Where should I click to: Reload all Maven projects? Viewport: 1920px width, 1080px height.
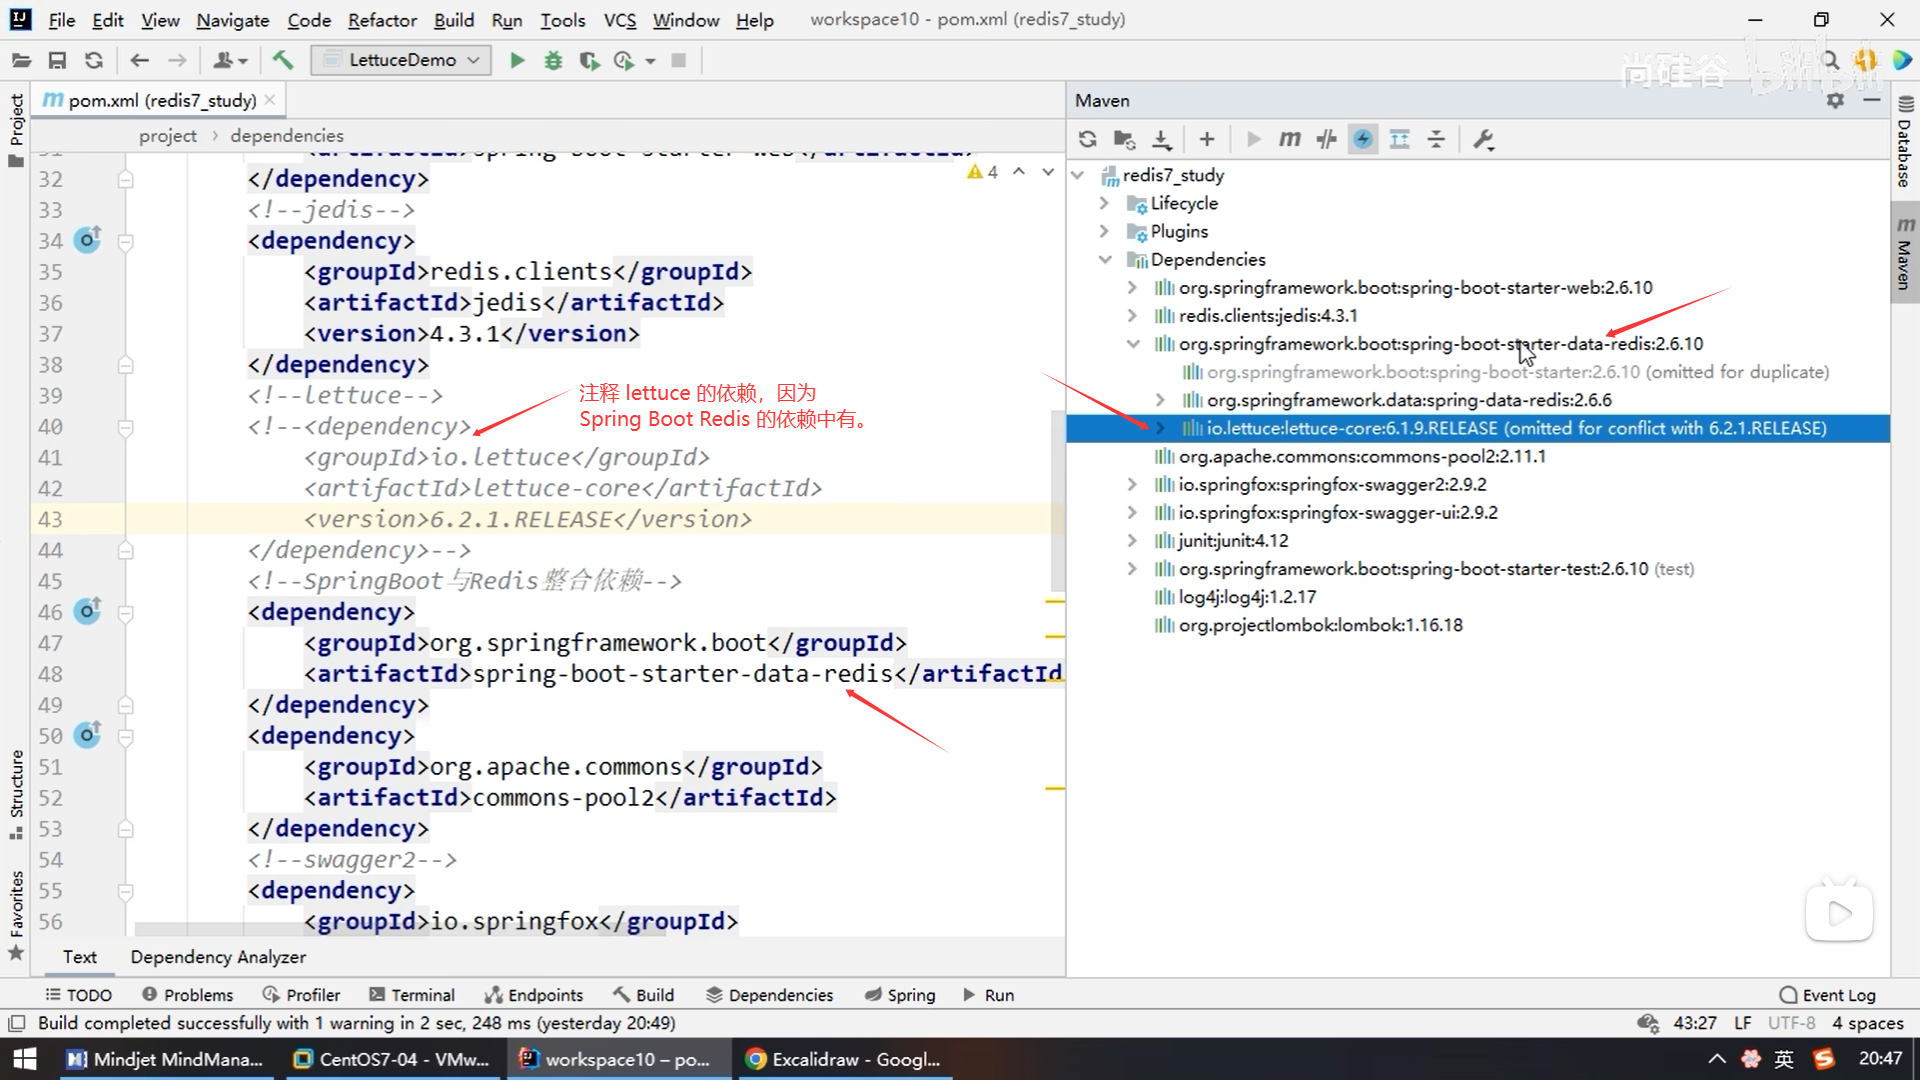pos(1088,139)
